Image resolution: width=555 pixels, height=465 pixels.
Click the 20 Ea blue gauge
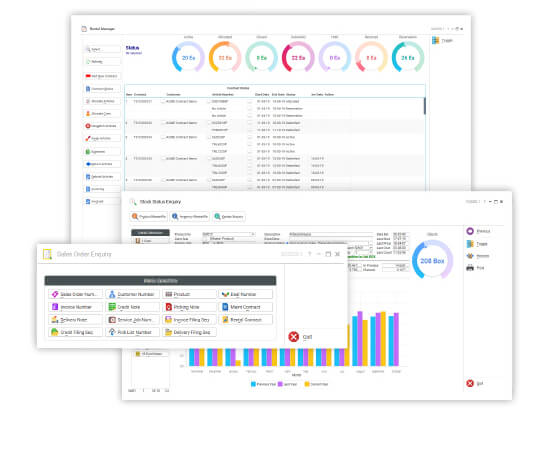(x=188, y=57)
